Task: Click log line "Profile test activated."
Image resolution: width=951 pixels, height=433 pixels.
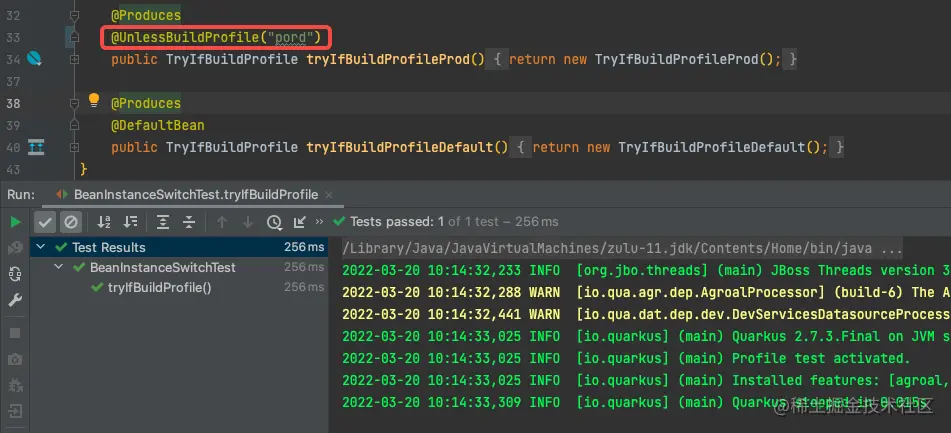Action: pos(627,358)
